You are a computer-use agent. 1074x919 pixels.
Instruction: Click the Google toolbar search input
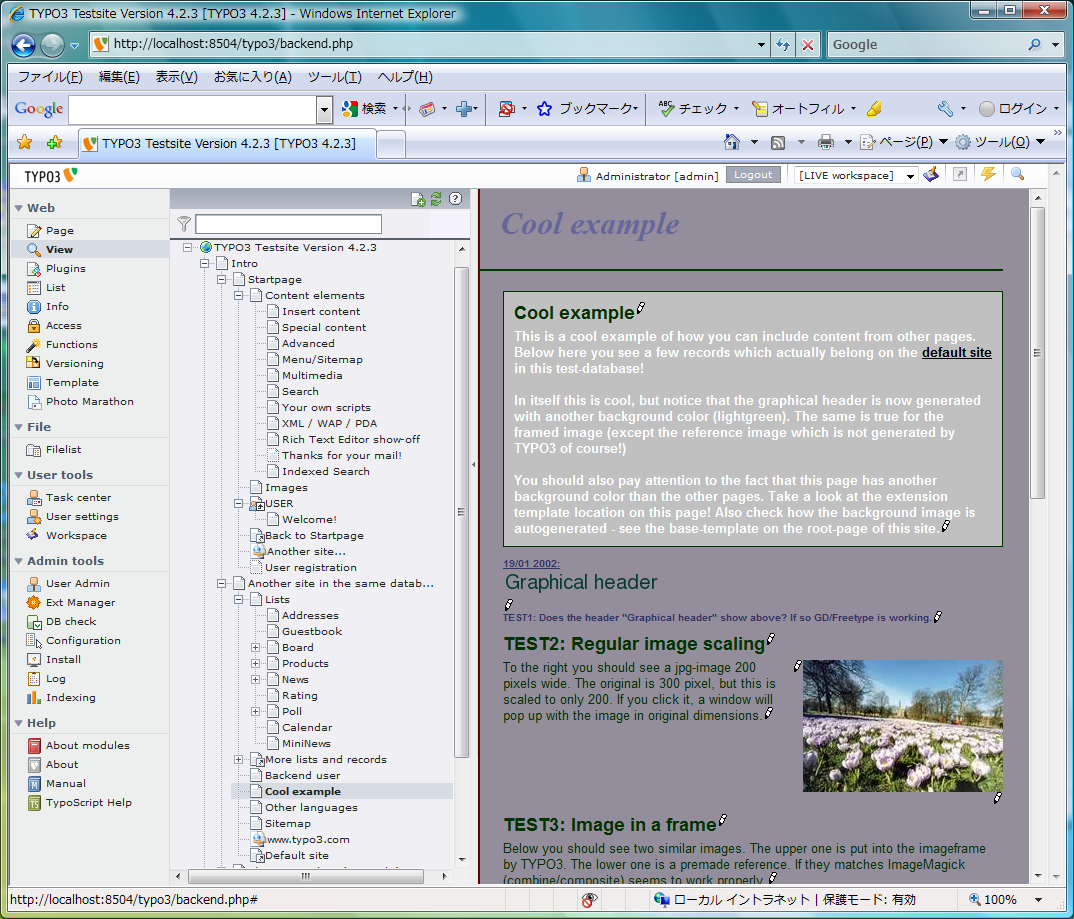click(x=192, y=109)
